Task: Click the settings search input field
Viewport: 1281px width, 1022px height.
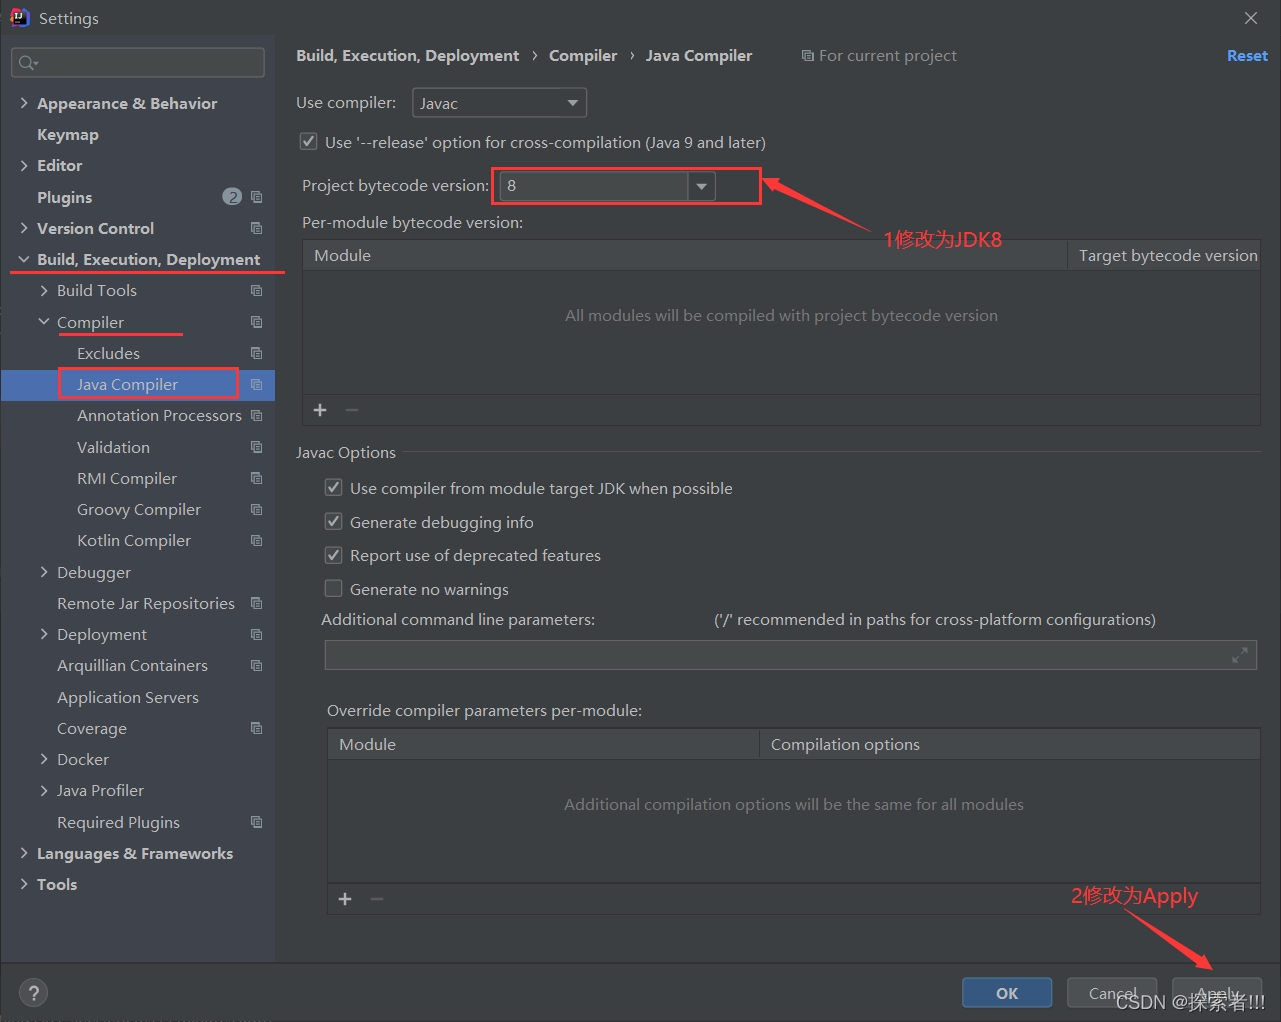Action: (x=138, y=63)
